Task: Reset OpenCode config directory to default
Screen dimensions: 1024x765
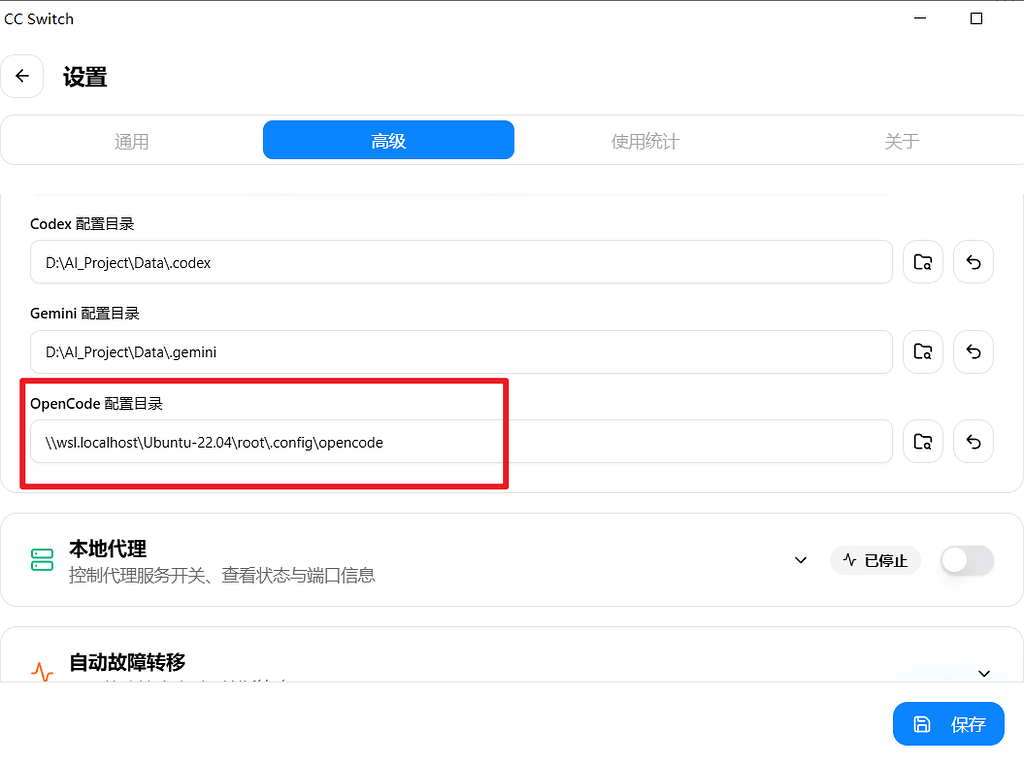Action: (x=973, y=442)
